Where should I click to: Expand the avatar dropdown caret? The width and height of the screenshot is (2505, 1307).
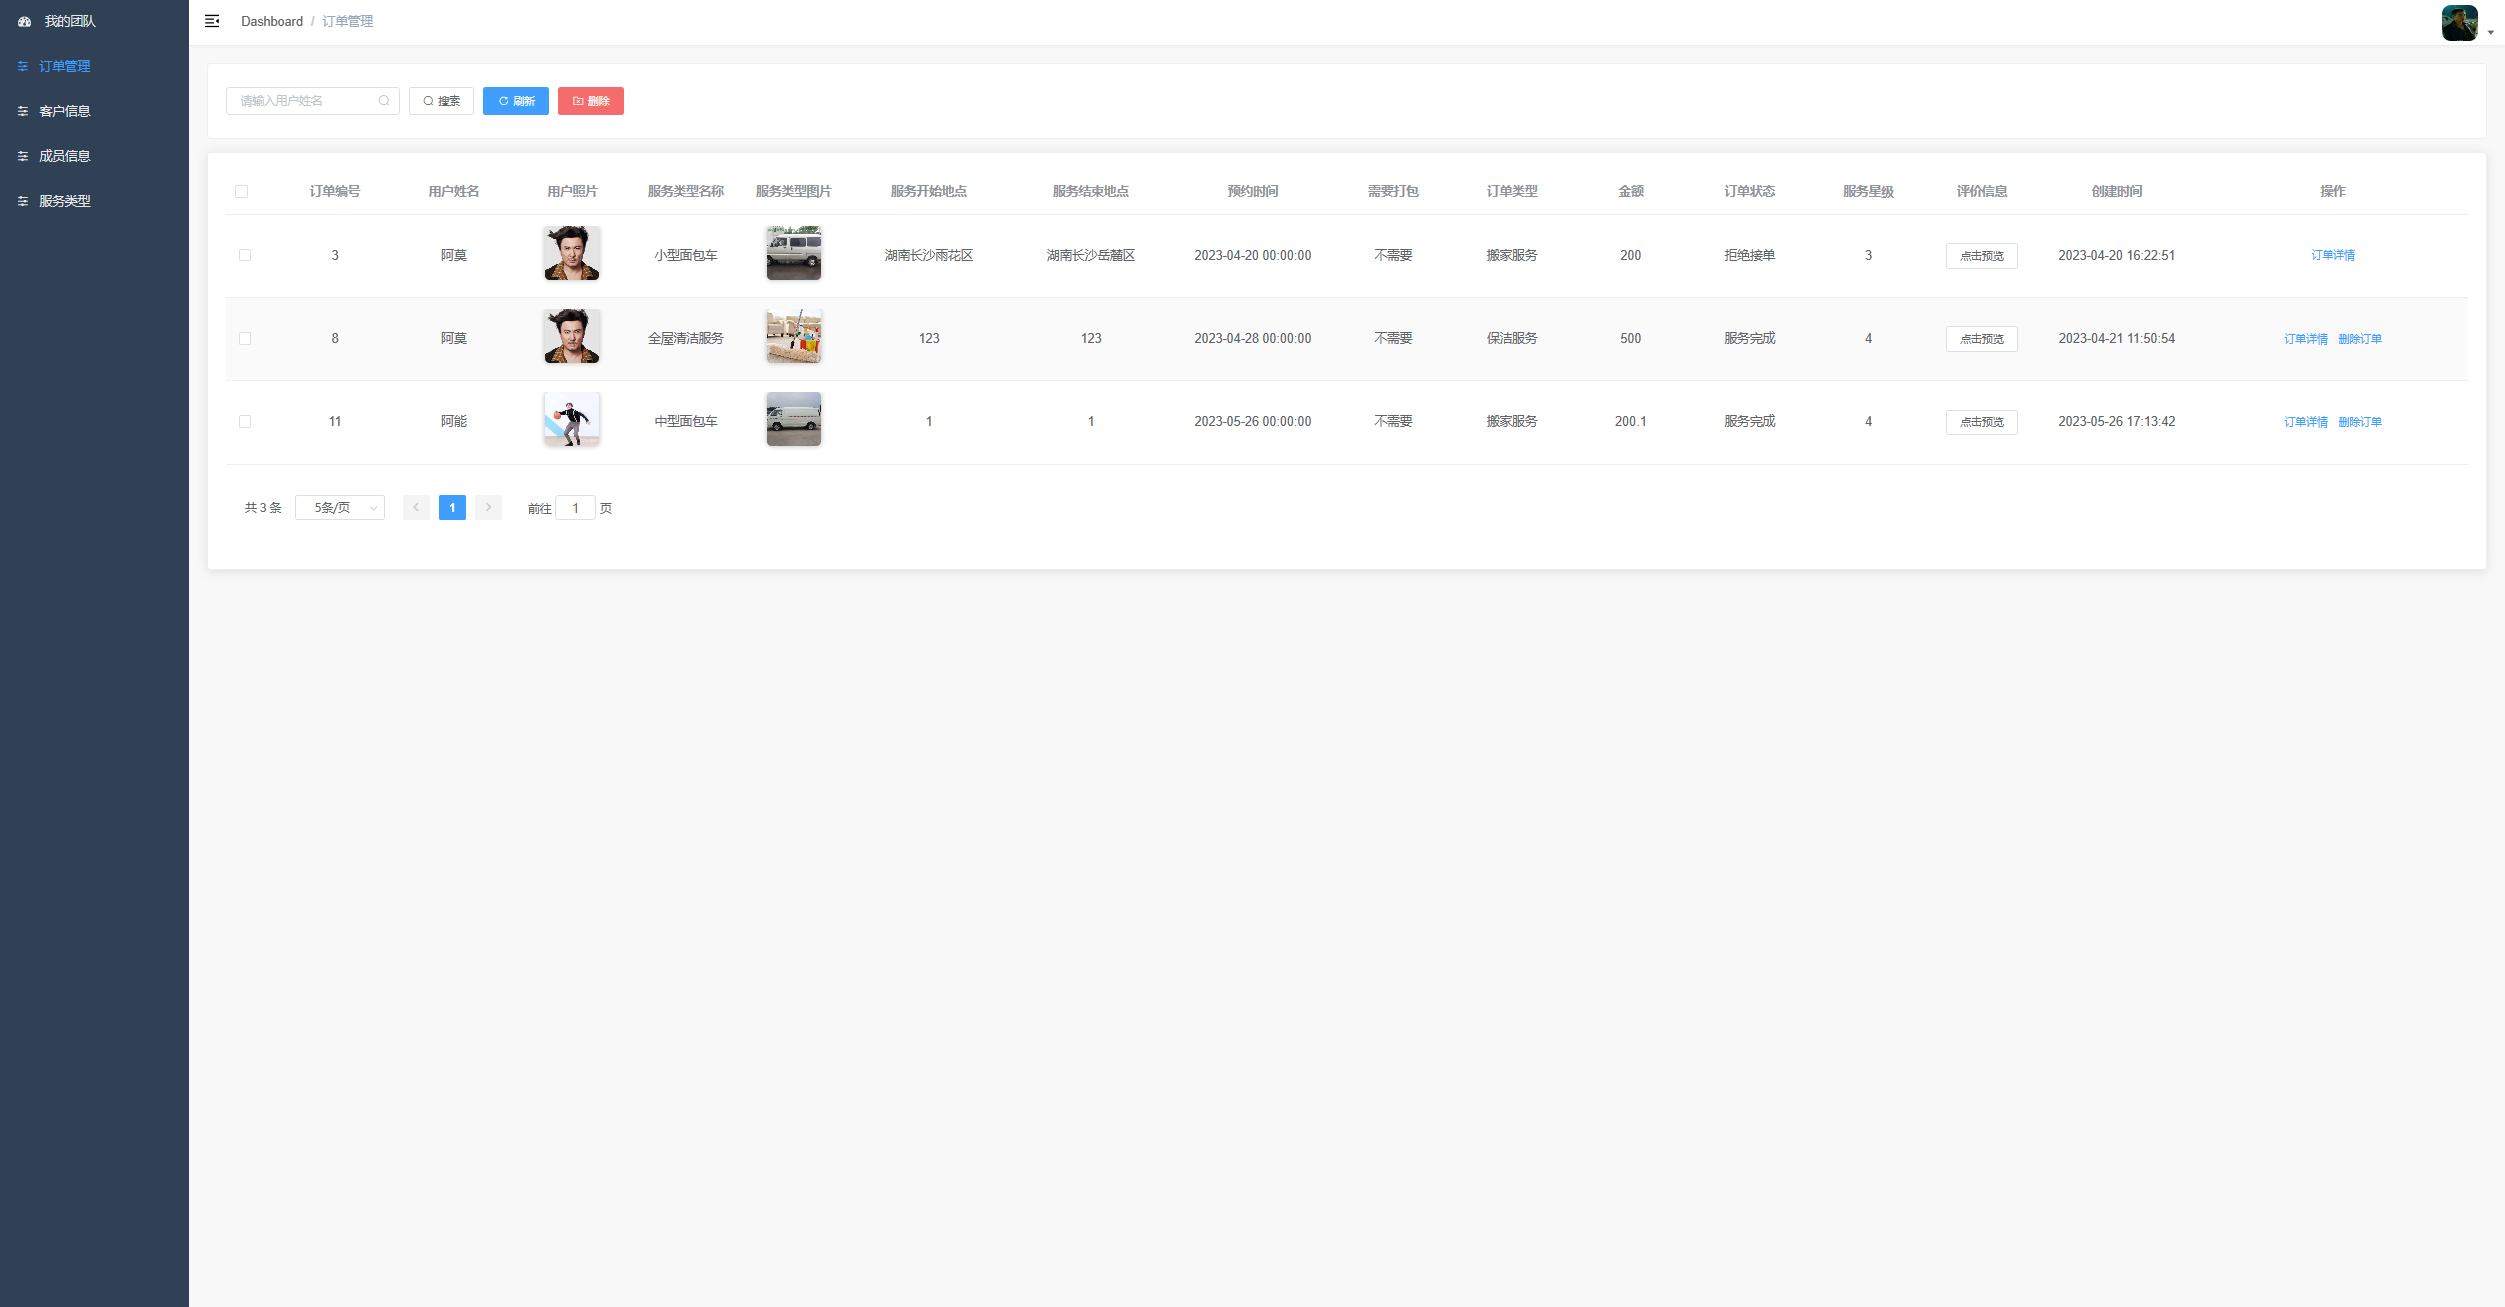[2490, 32]
